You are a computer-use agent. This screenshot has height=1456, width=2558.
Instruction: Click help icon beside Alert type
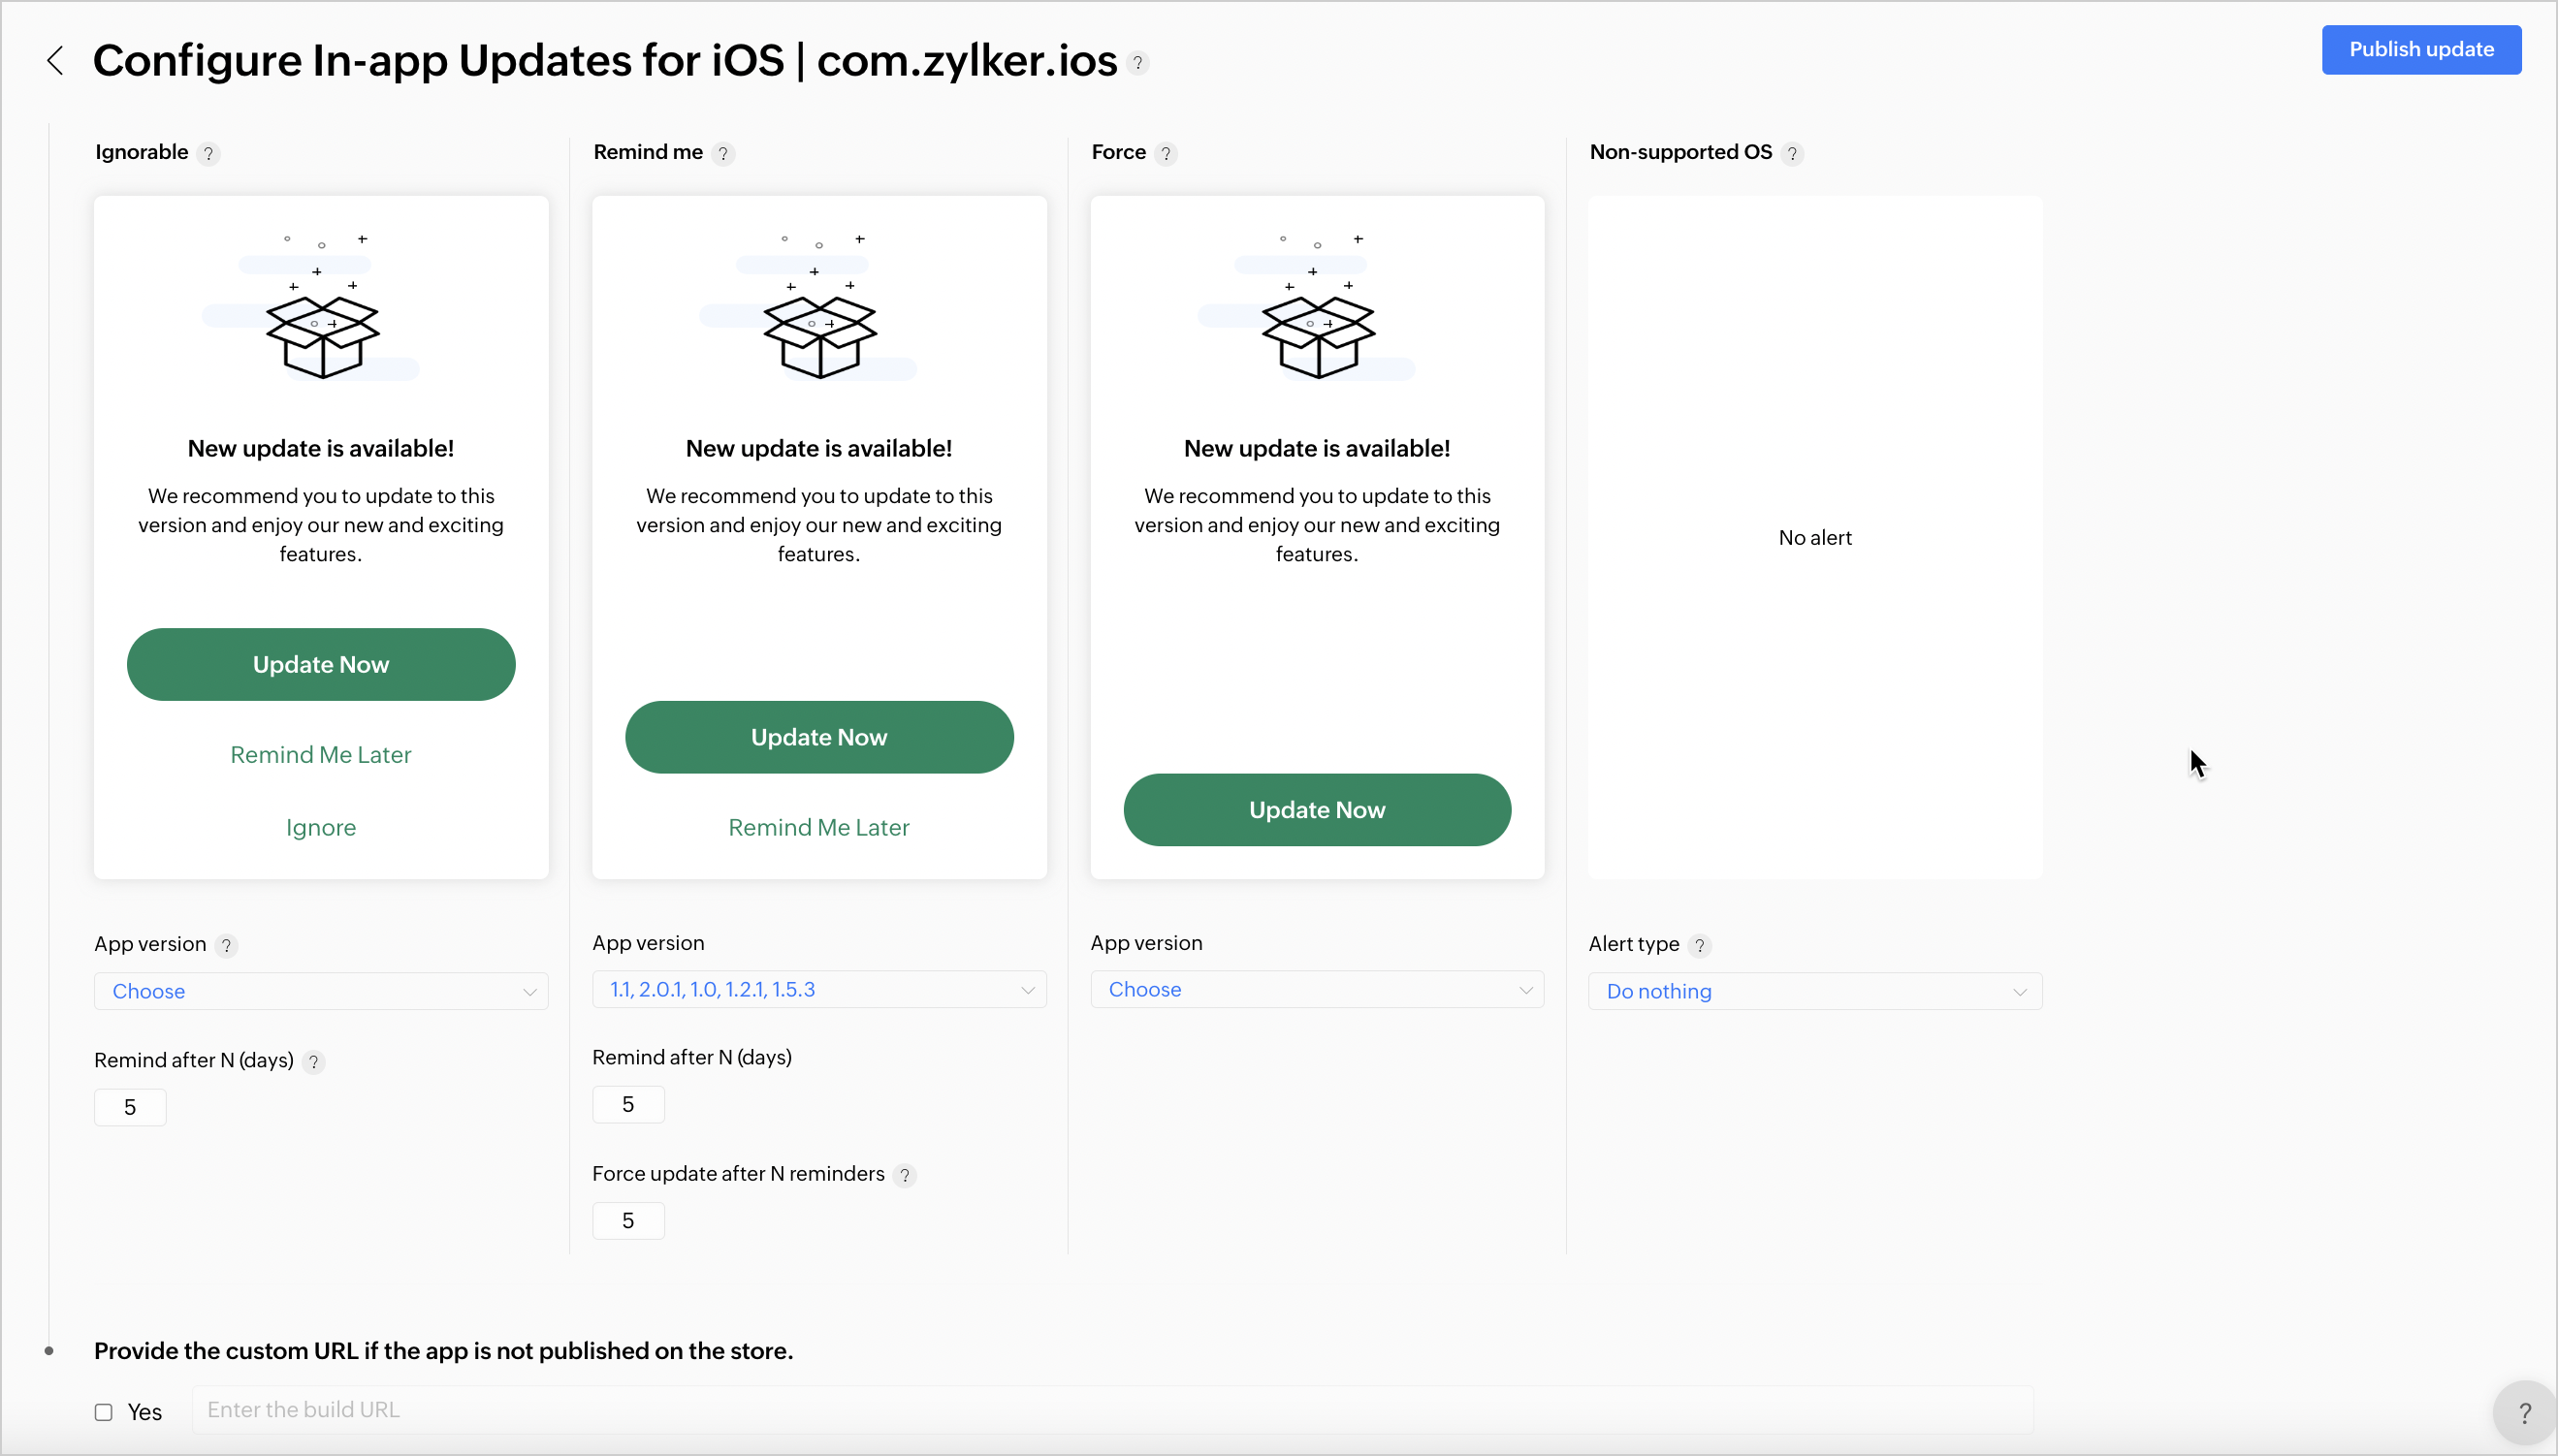[1699, 946]
